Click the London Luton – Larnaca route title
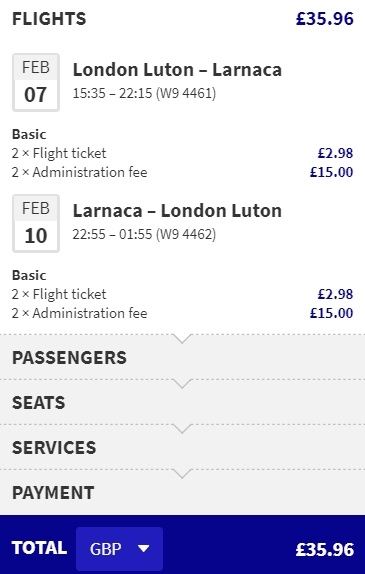 [x=177, y=70]
